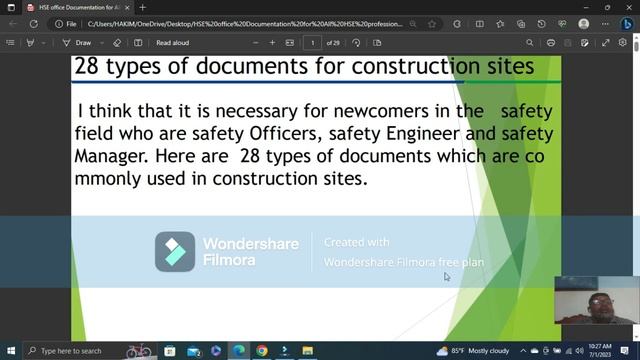
Task: Open the Bing sidebar button
Action: (627, 24)
